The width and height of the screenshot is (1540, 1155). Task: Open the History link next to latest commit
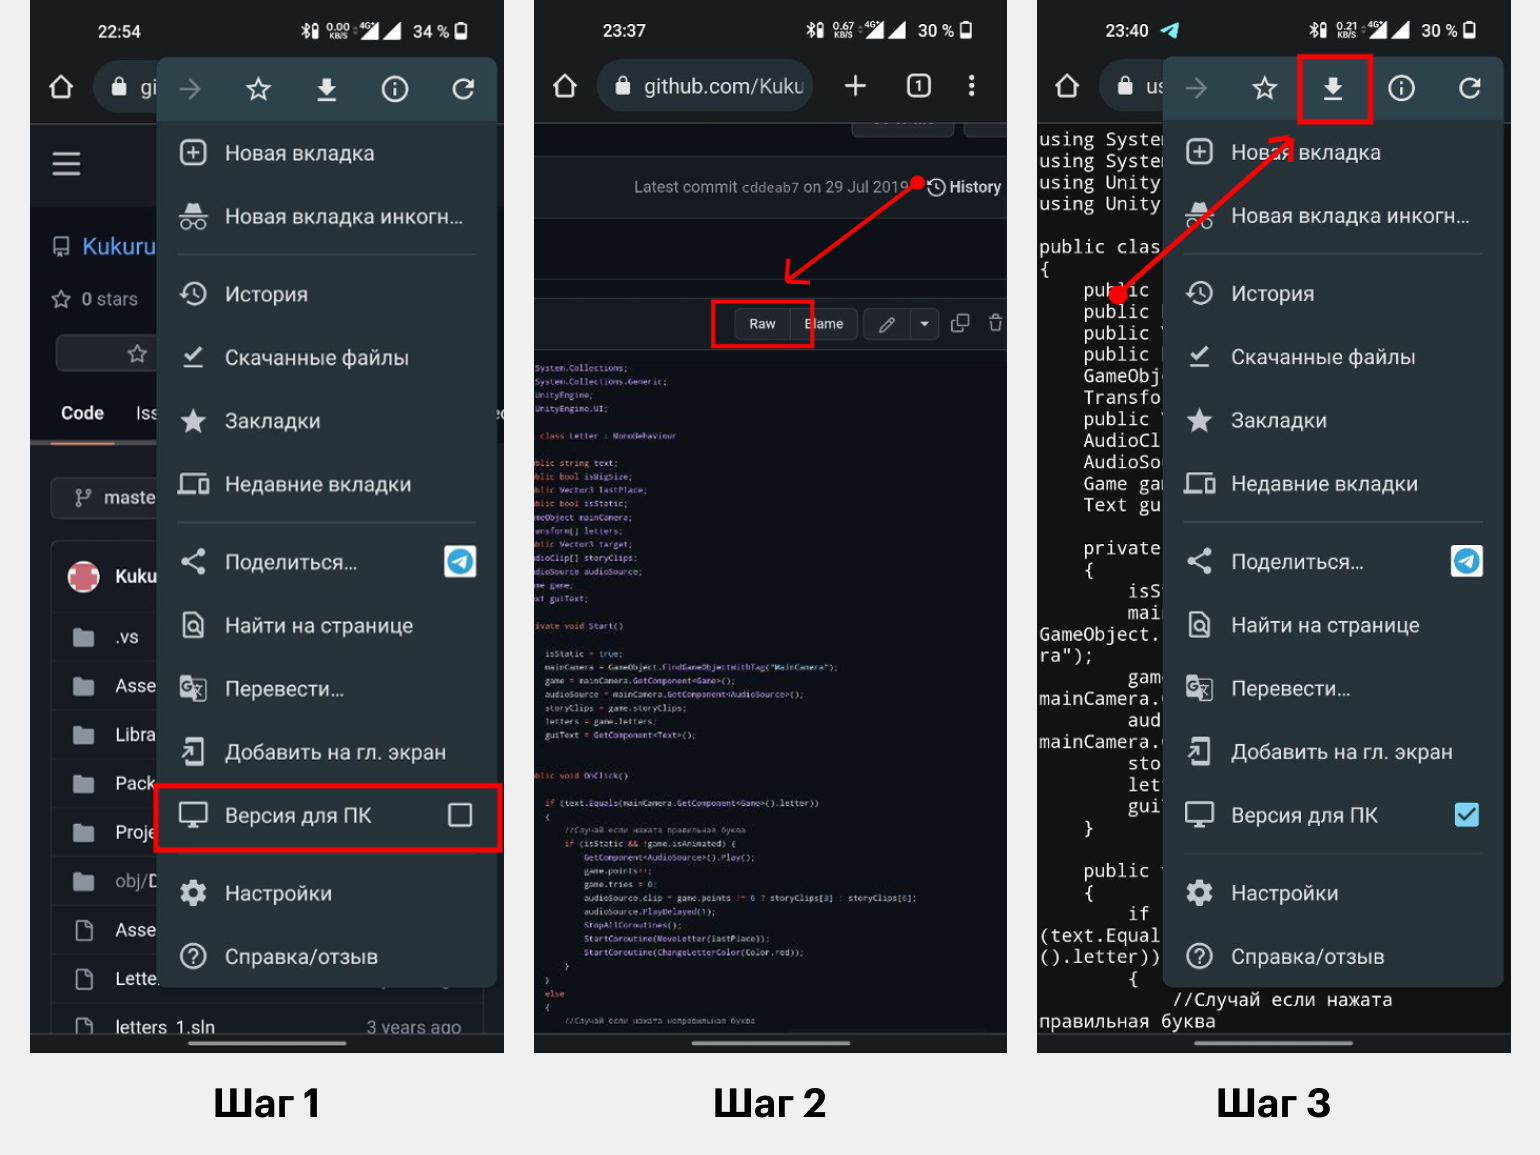tap(964, 187)
